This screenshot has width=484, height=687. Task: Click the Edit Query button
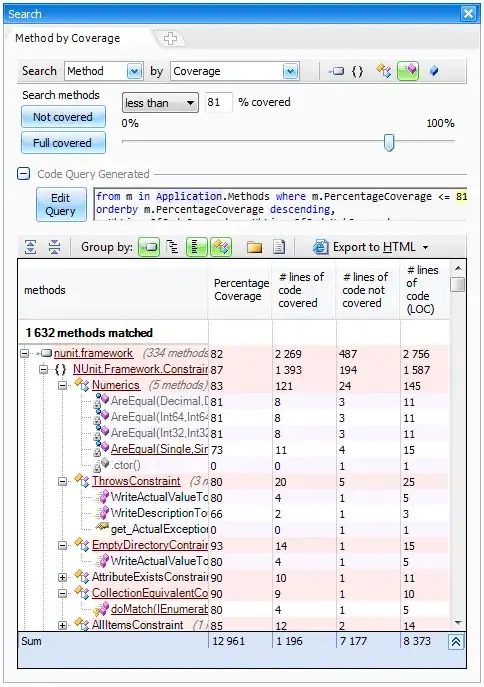[61, 204]
